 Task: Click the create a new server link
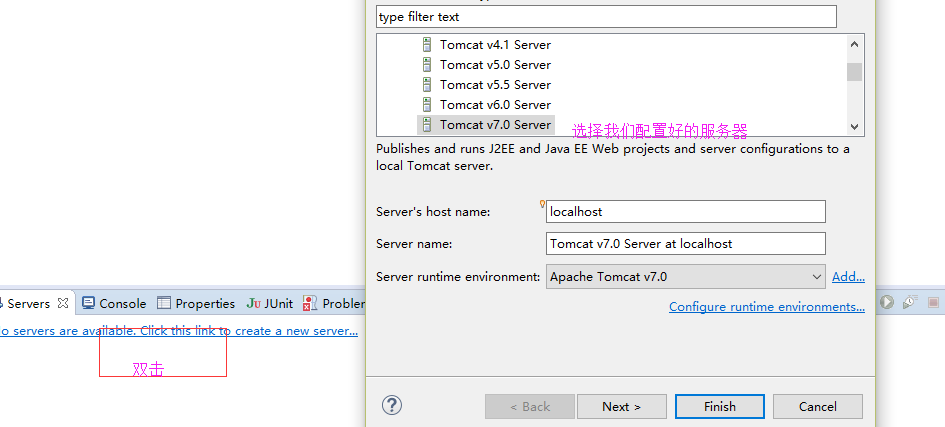(178, 331)
